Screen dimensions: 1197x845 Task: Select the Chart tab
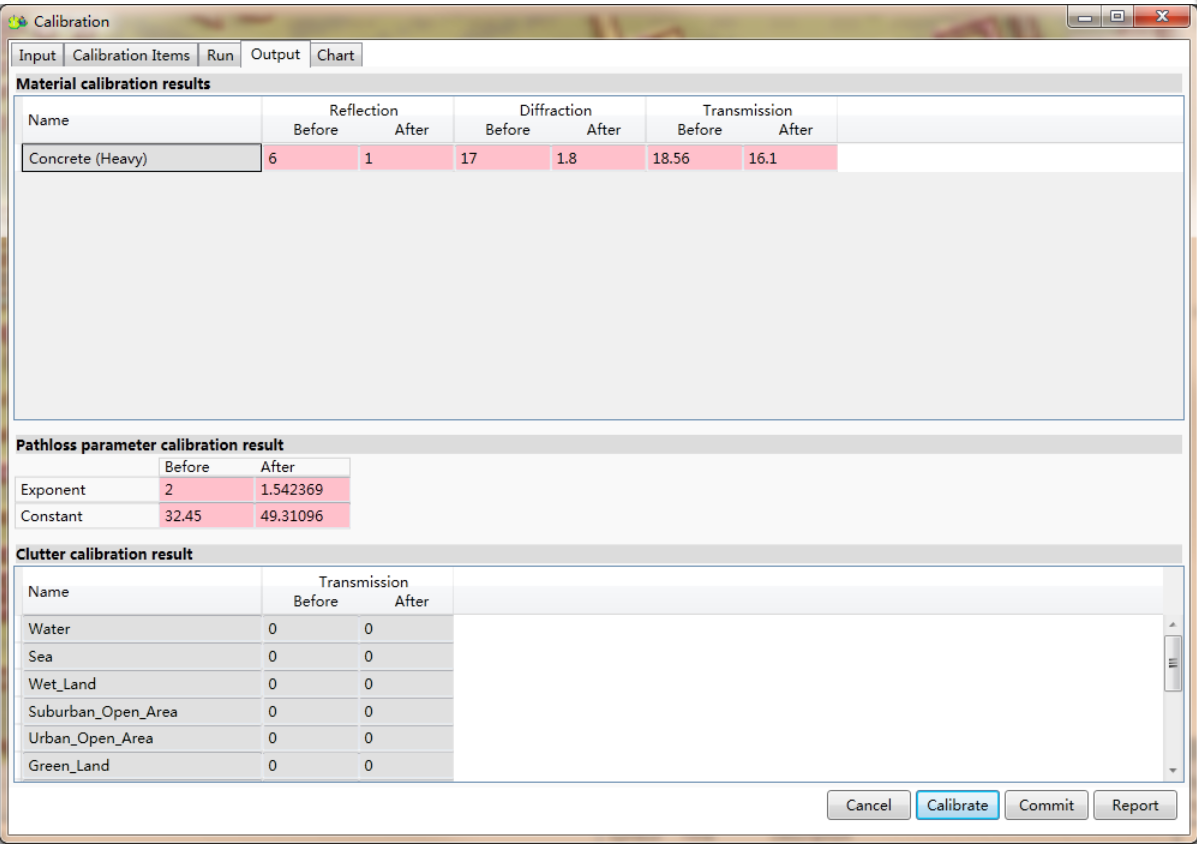[x=335, y=56]
